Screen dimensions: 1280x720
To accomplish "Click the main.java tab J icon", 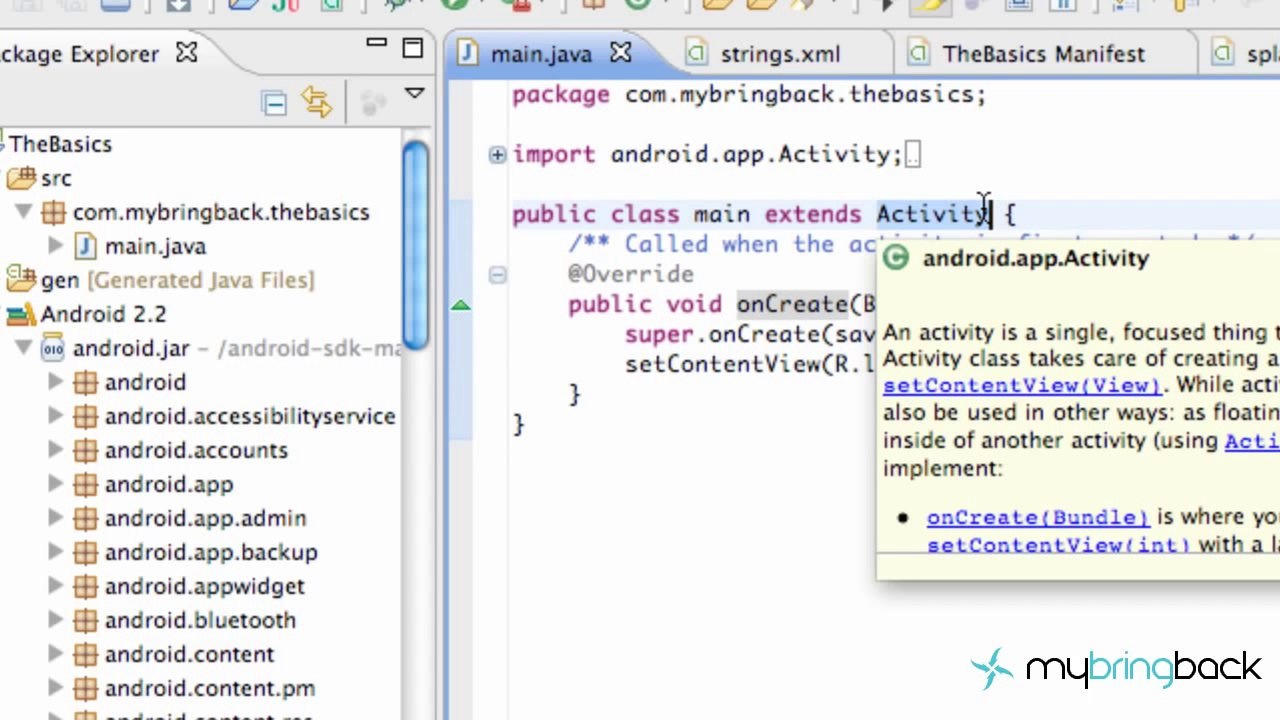I will pyautogui.click(x=467, y=53).
